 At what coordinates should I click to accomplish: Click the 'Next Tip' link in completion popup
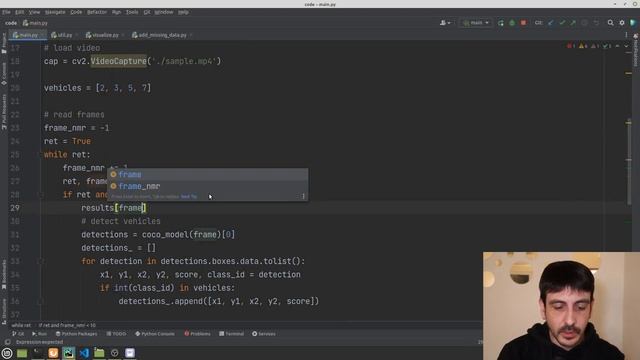[x=189, y=197]
